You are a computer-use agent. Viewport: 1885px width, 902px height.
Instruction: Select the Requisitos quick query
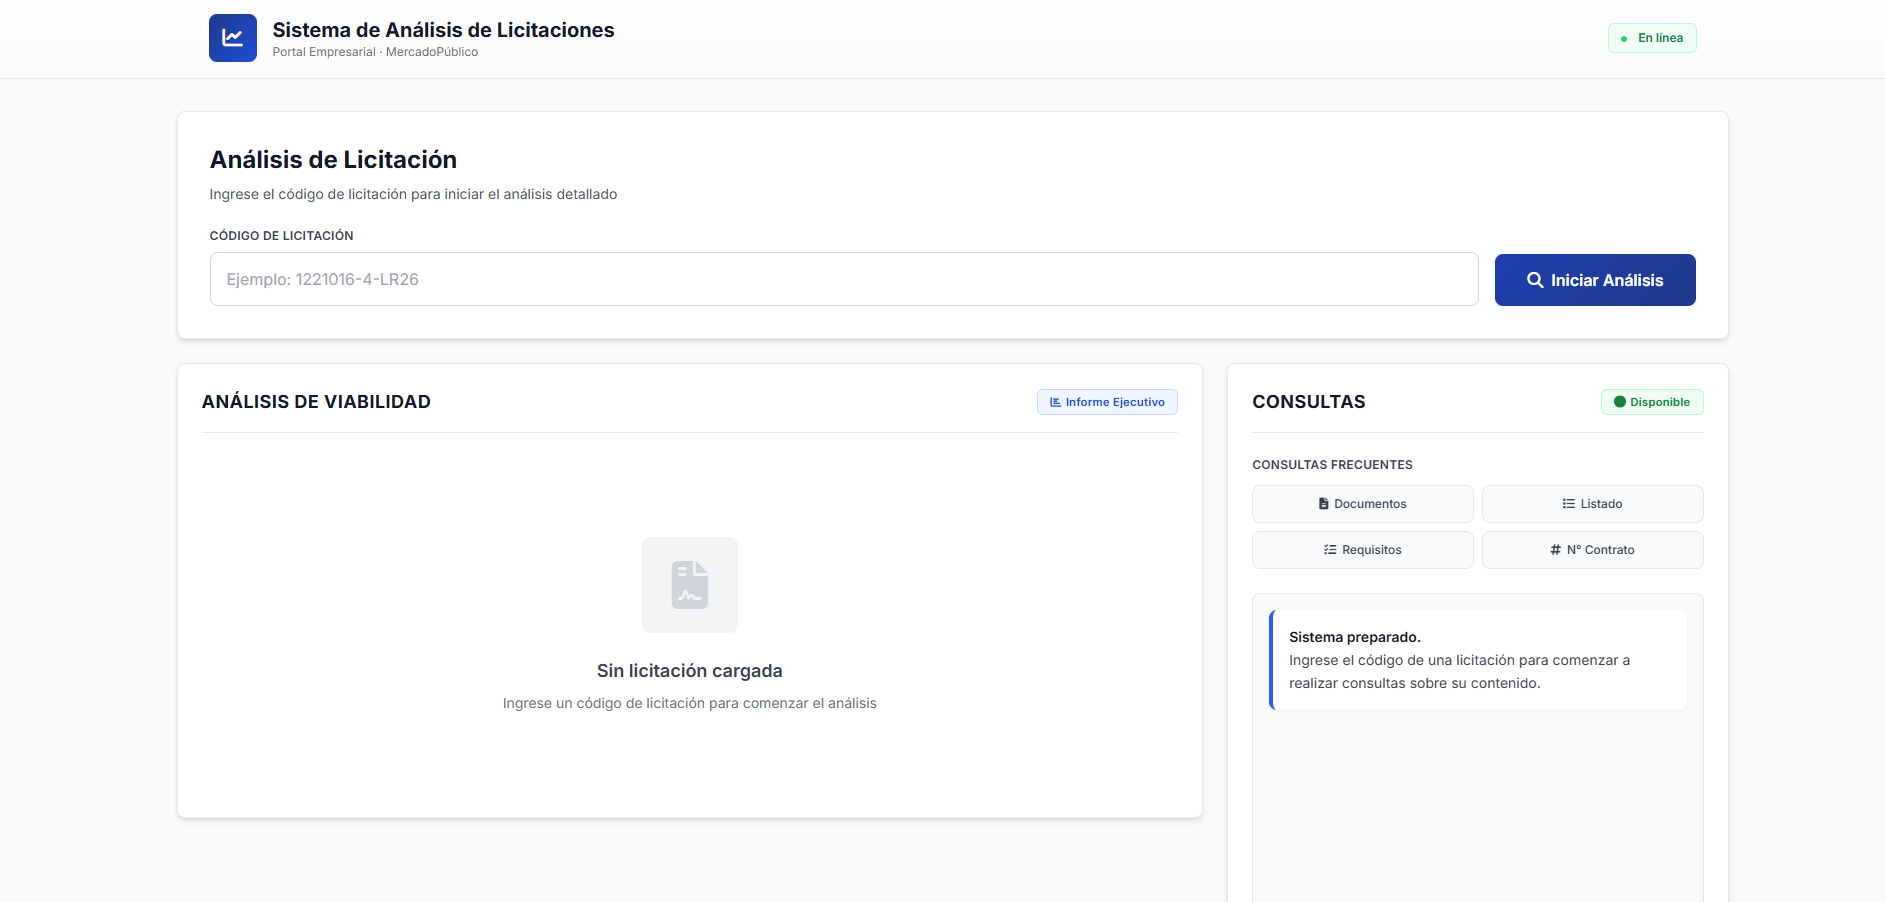tap(1362, 550)
